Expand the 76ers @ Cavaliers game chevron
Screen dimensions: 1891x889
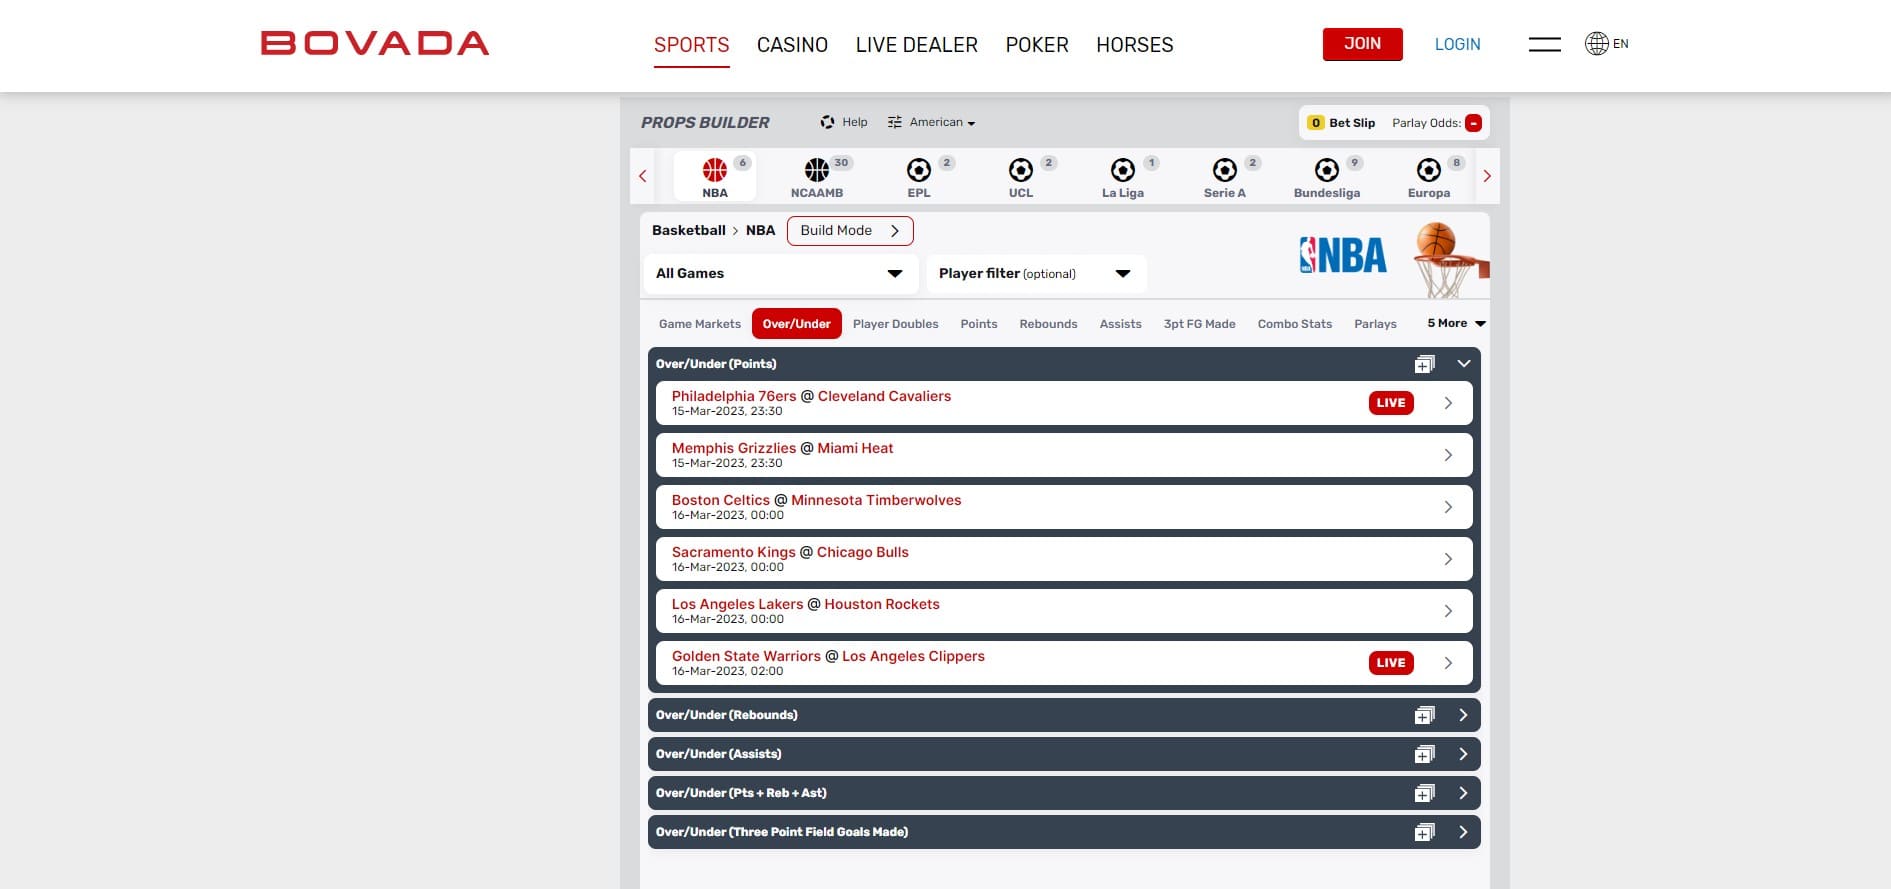[1448, 403]
